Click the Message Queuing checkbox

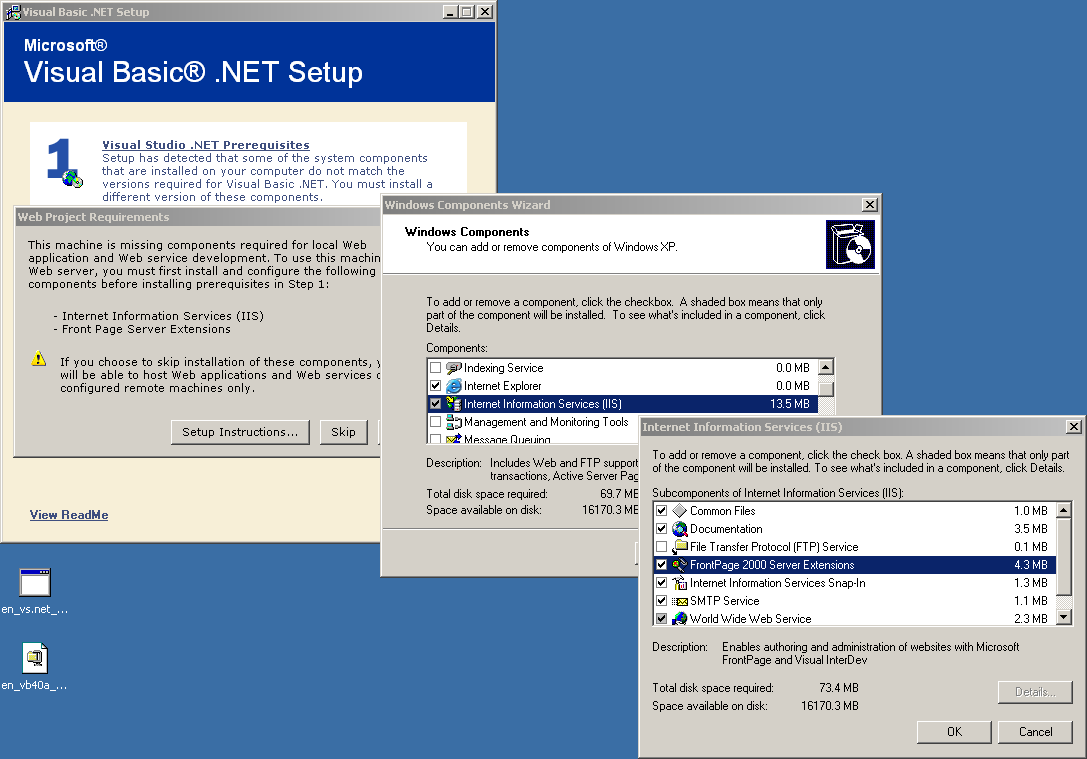pos(435,439)
